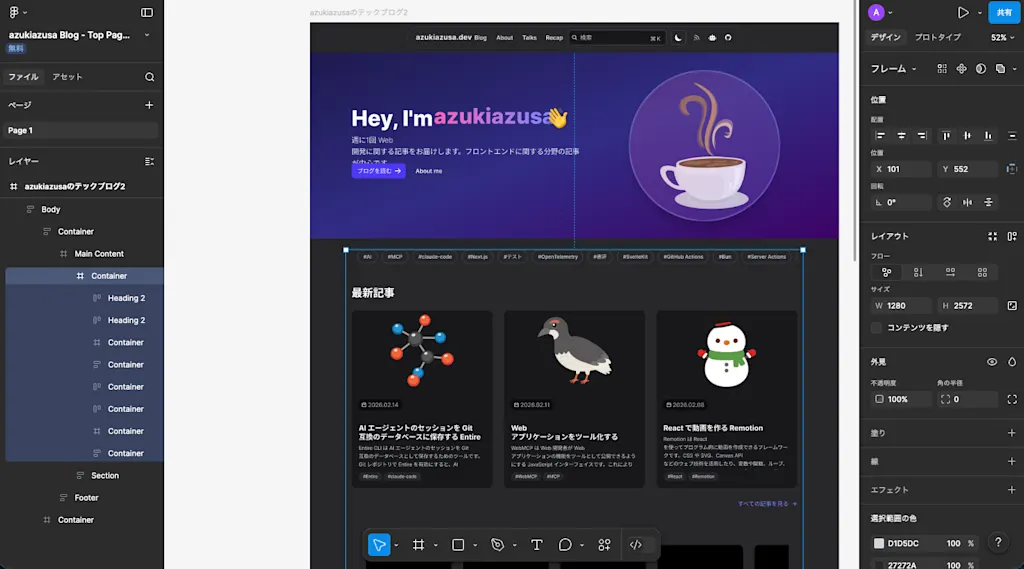The image size is (1024, 569).
Task: Switch to the プロトタイプ tab
Action: click(937, 37)
